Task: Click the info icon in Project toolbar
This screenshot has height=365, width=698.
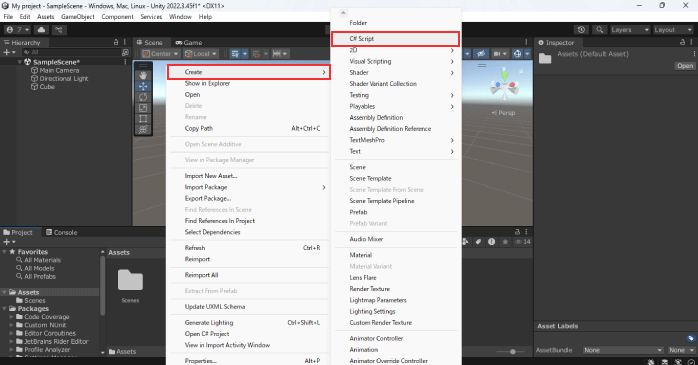Action: click(x=491, y=242)
